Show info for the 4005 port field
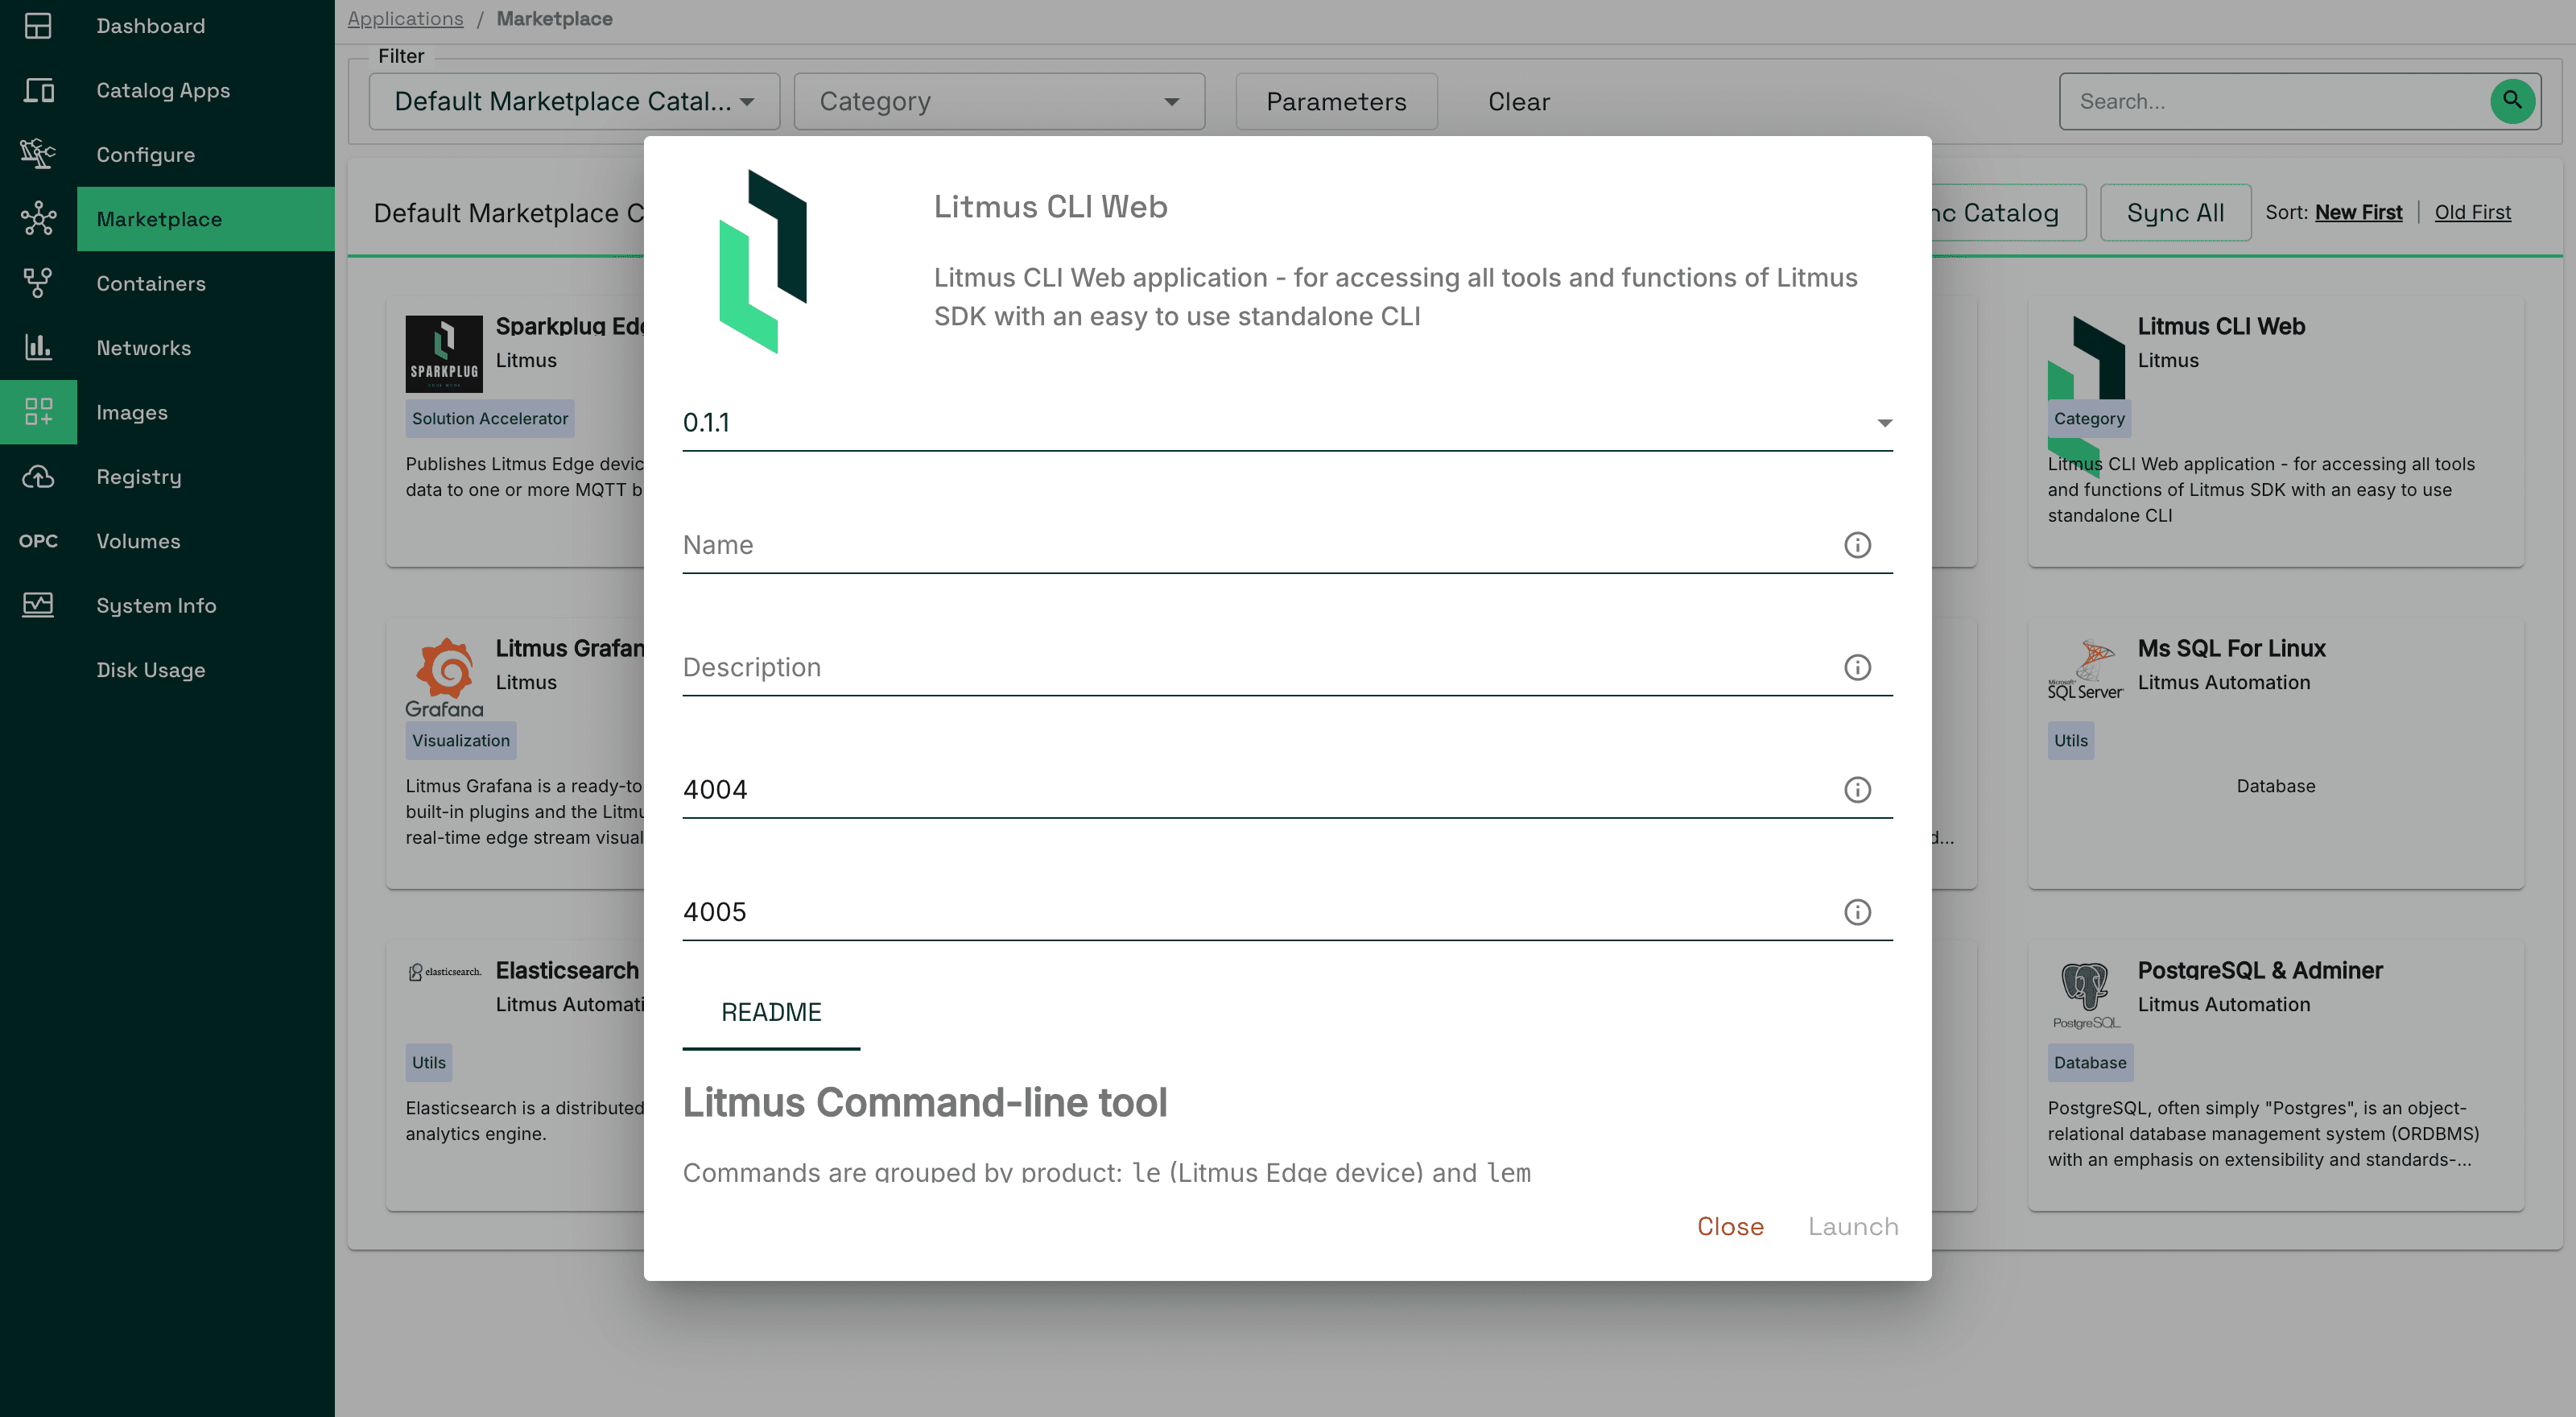The width and height of the screenshot is (2576, 1417). 1857,912
